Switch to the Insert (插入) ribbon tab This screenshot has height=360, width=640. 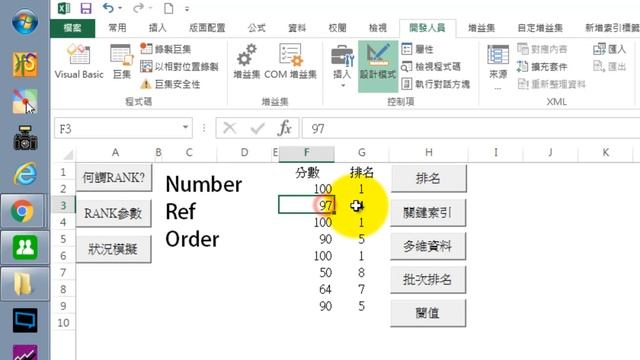[x=158, y=28]
